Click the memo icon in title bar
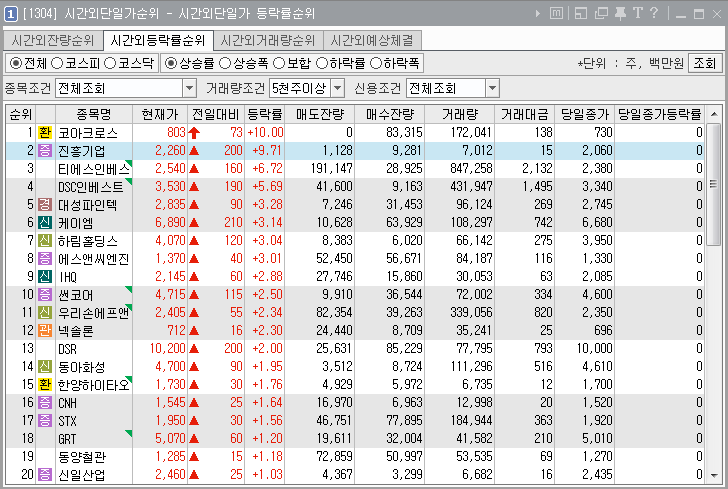728x489 pixels. 556,13
